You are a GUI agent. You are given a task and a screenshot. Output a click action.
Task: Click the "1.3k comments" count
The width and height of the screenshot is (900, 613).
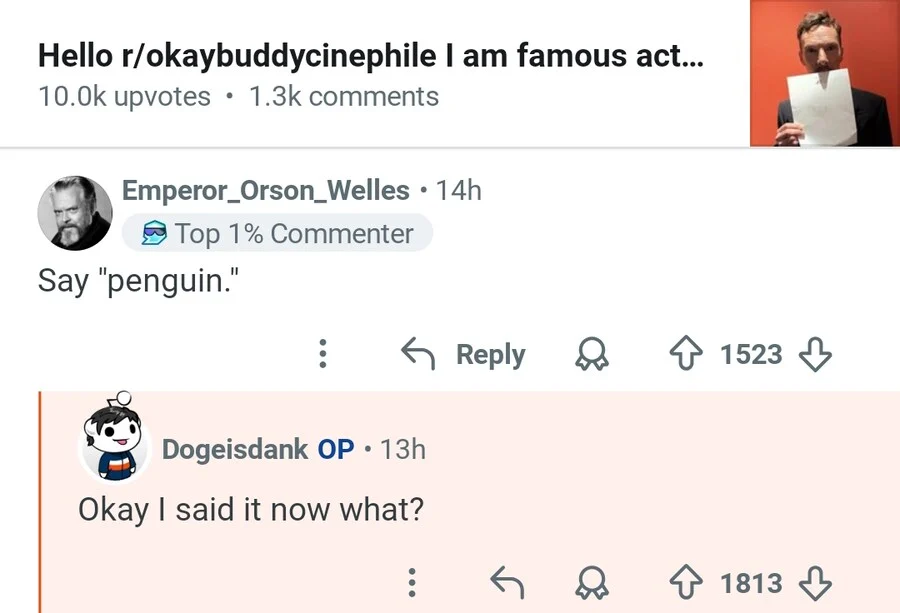click(345, 97)
